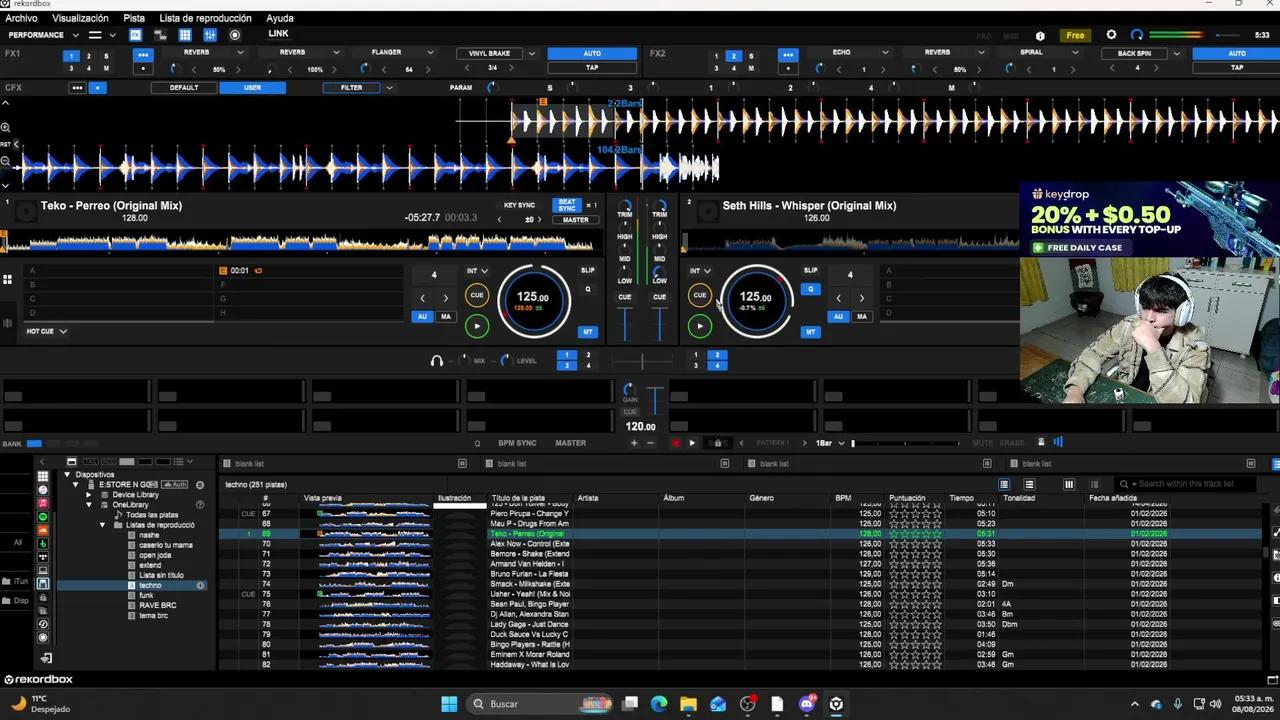This screenshot has height=720, width=1280.
Task: Toggle auto beat loop AU on deck 1
Action: click(x=422, y=317)
